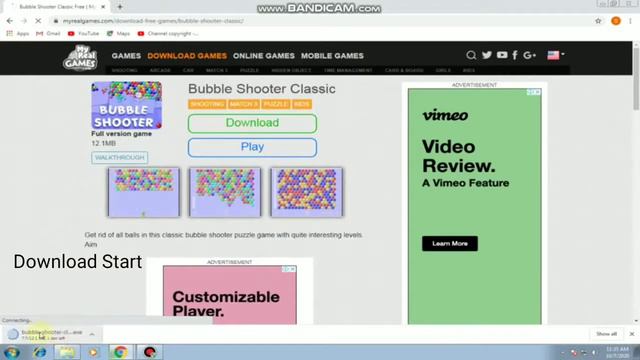The height and width of the screenshot is (360, 640).
Task: Select Time Management category in sub-navigation
Action: [348, 70]
